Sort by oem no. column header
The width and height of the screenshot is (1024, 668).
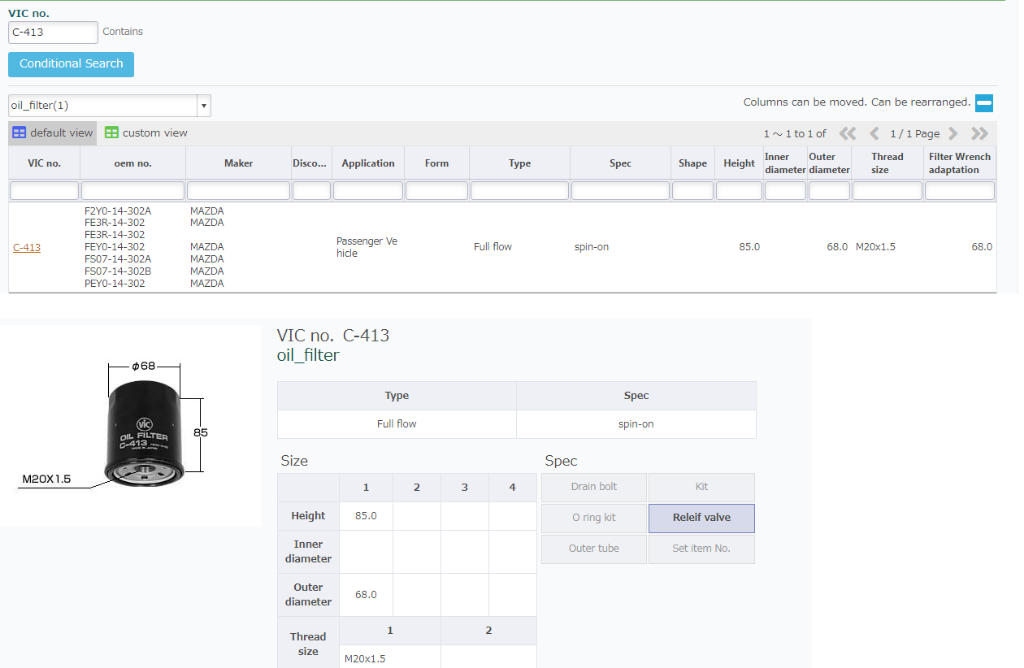(133, 163)
